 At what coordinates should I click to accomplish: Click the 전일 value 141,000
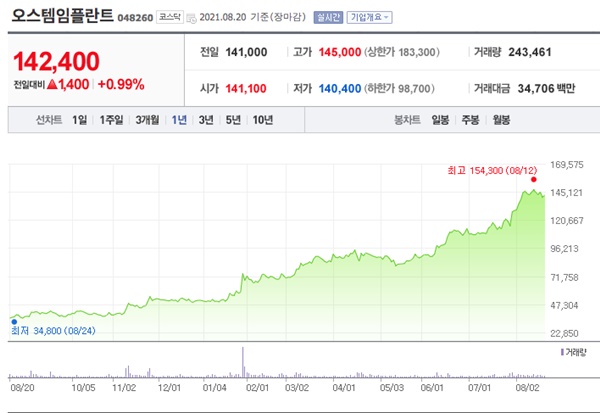(246, 52)
